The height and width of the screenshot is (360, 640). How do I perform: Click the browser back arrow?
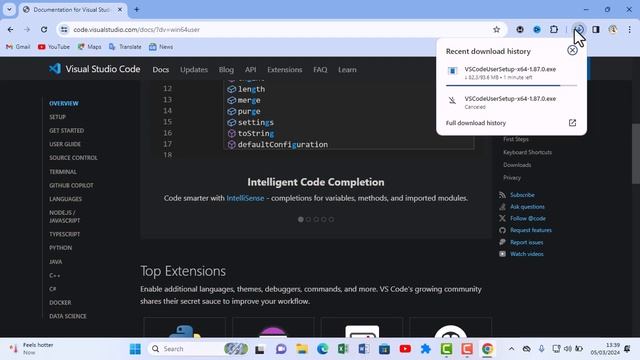(x=11, y=29)
